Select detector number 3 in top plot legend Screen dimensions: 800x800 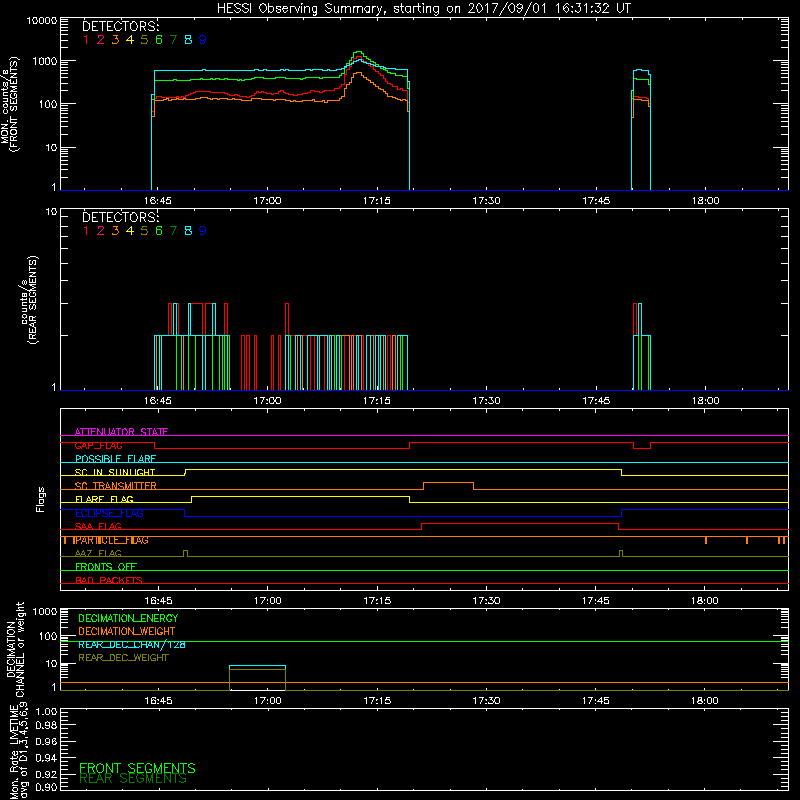[x=115, y=40]
